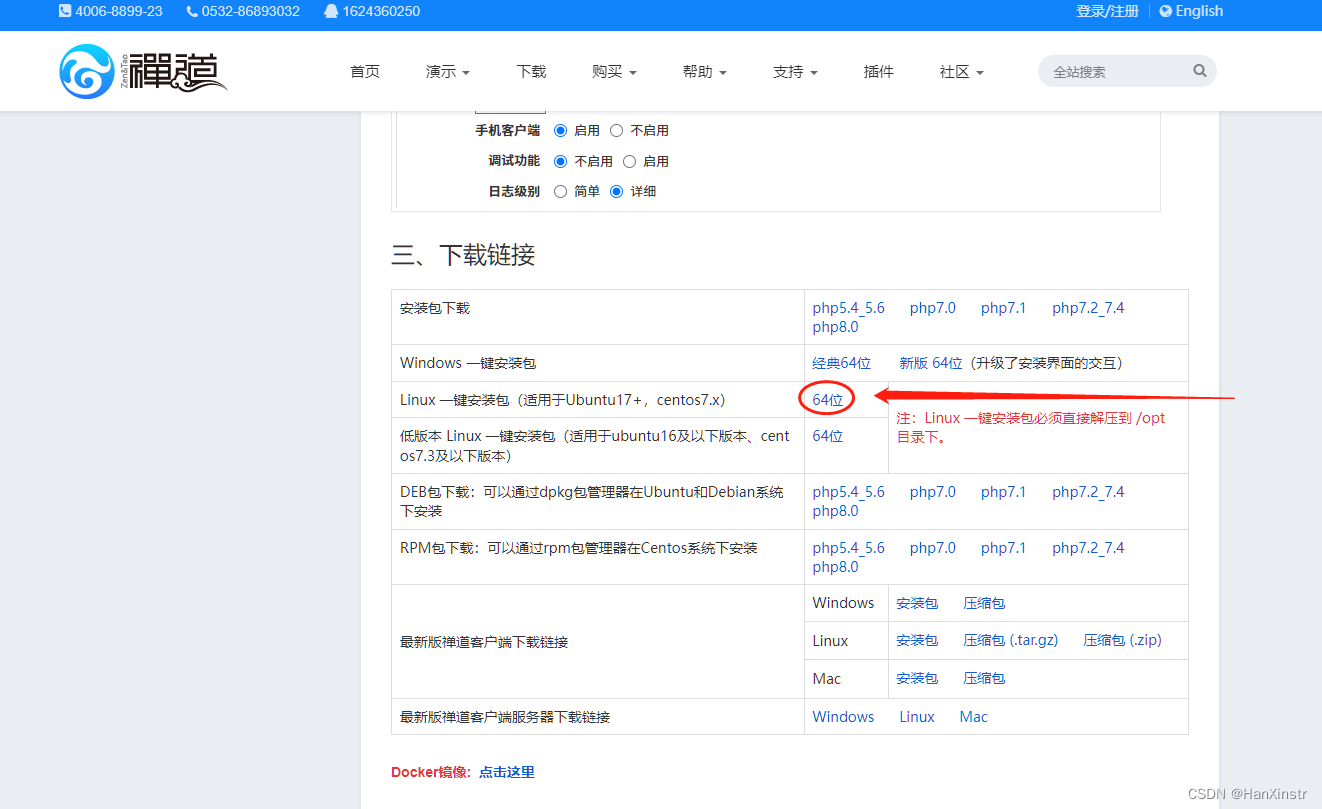
Task: Download RPM包 php7.2_7.4 link
Action: (1088, 548)
